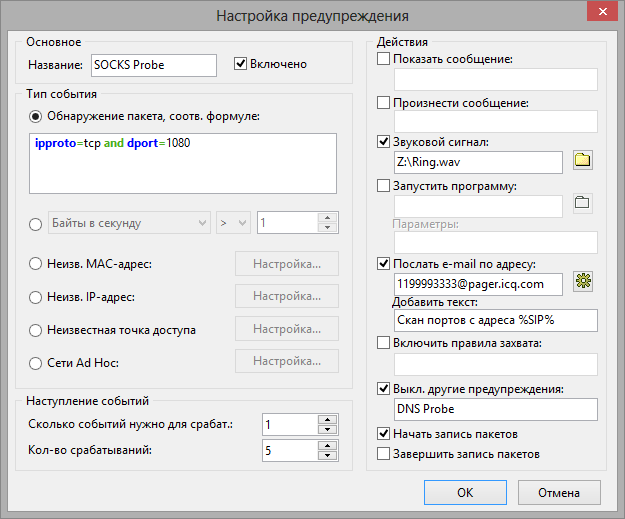
Task: Enable Показать сообщение checkbox
Action: (383, 59)
